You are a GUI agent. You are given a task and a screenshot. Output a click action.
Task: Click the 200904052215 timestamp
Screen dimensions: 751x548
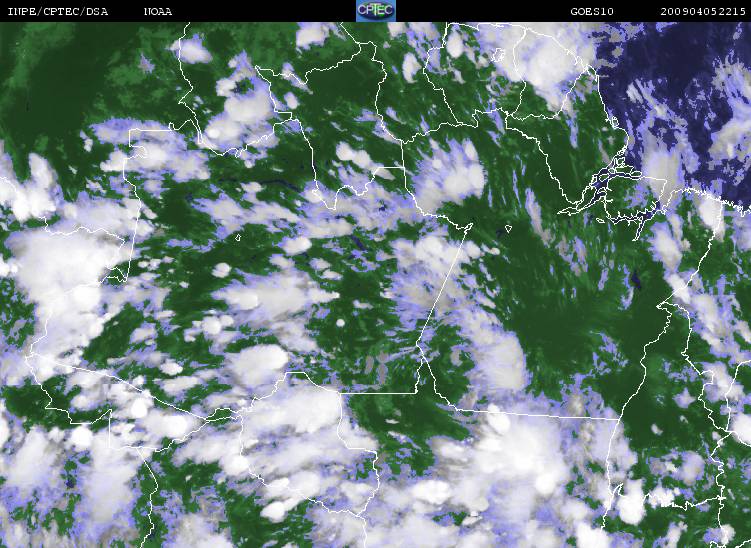pos(703,11)
